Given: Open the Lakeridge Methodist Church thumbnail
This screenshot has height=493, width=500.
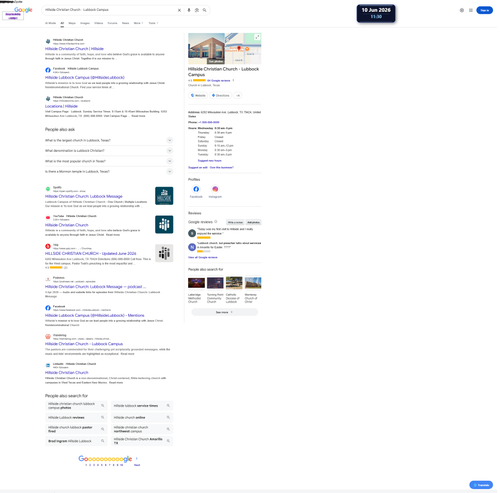Looking at the screenshot, I should 196,283.
